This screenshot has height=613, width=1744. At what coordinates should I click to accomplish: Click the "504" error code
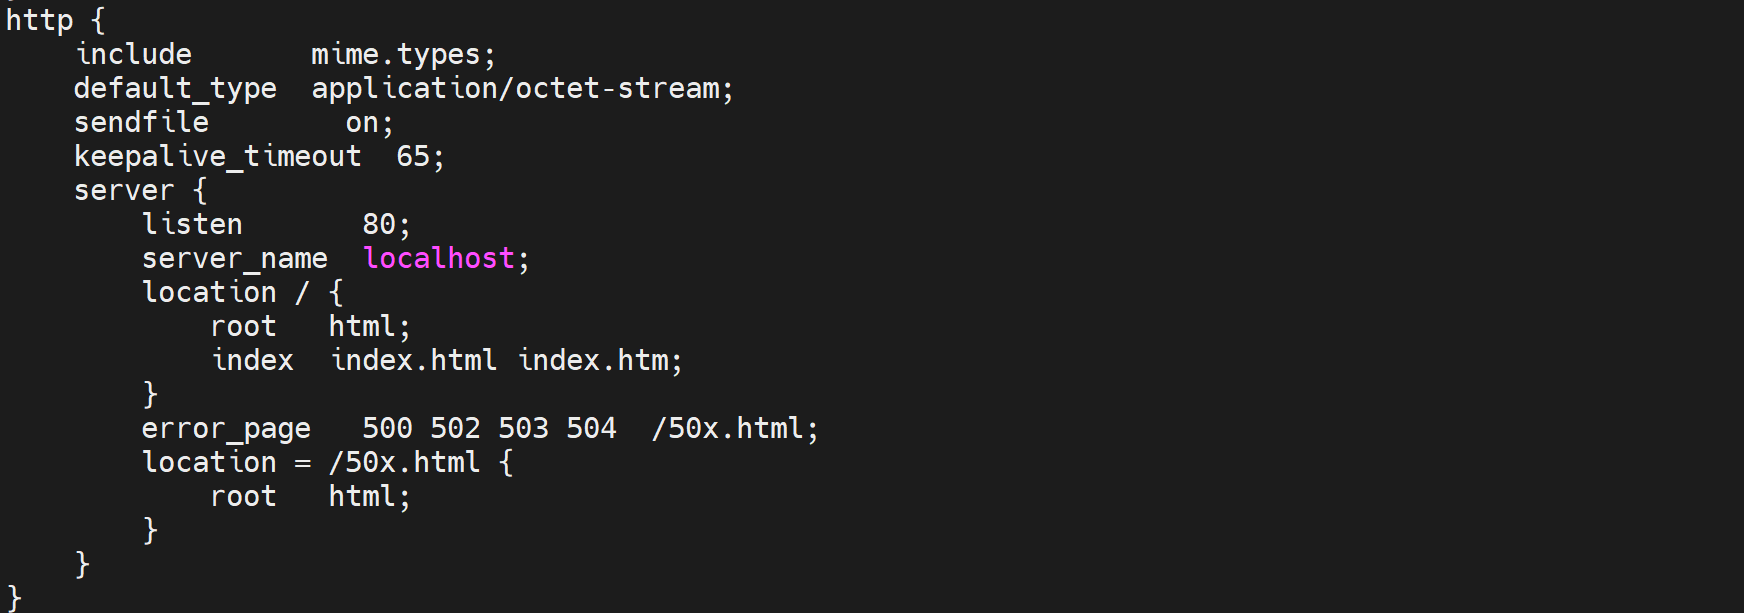point(591,428)
